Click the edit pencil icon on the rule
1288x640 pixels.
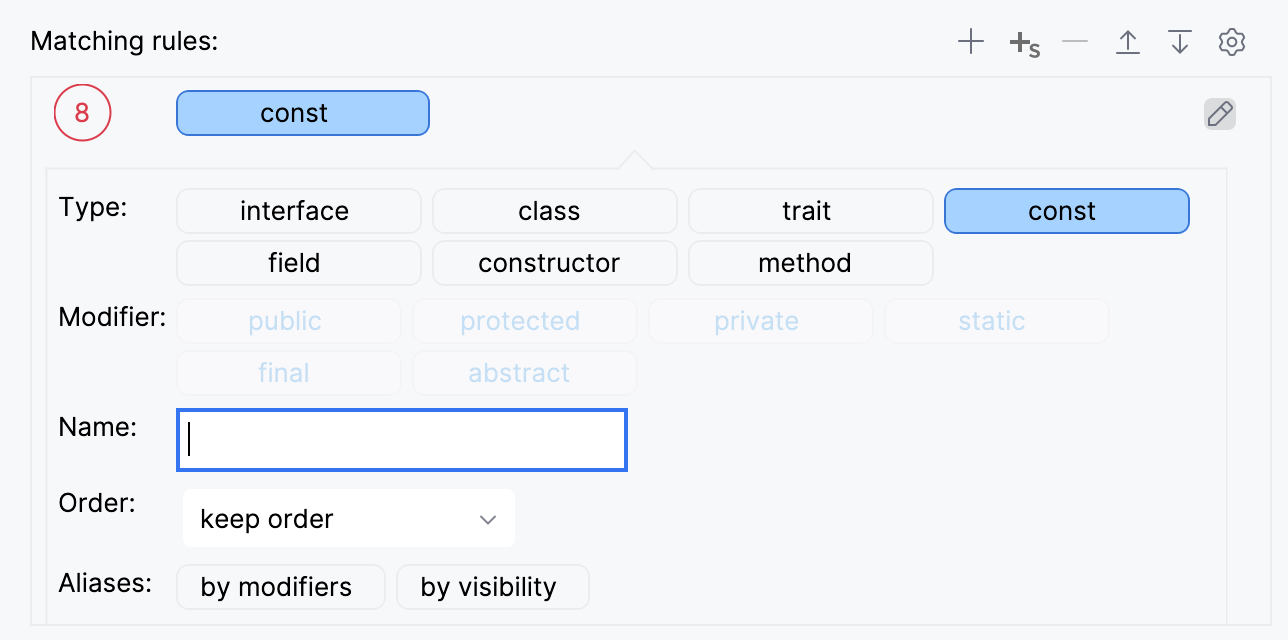pos(1220,113)
